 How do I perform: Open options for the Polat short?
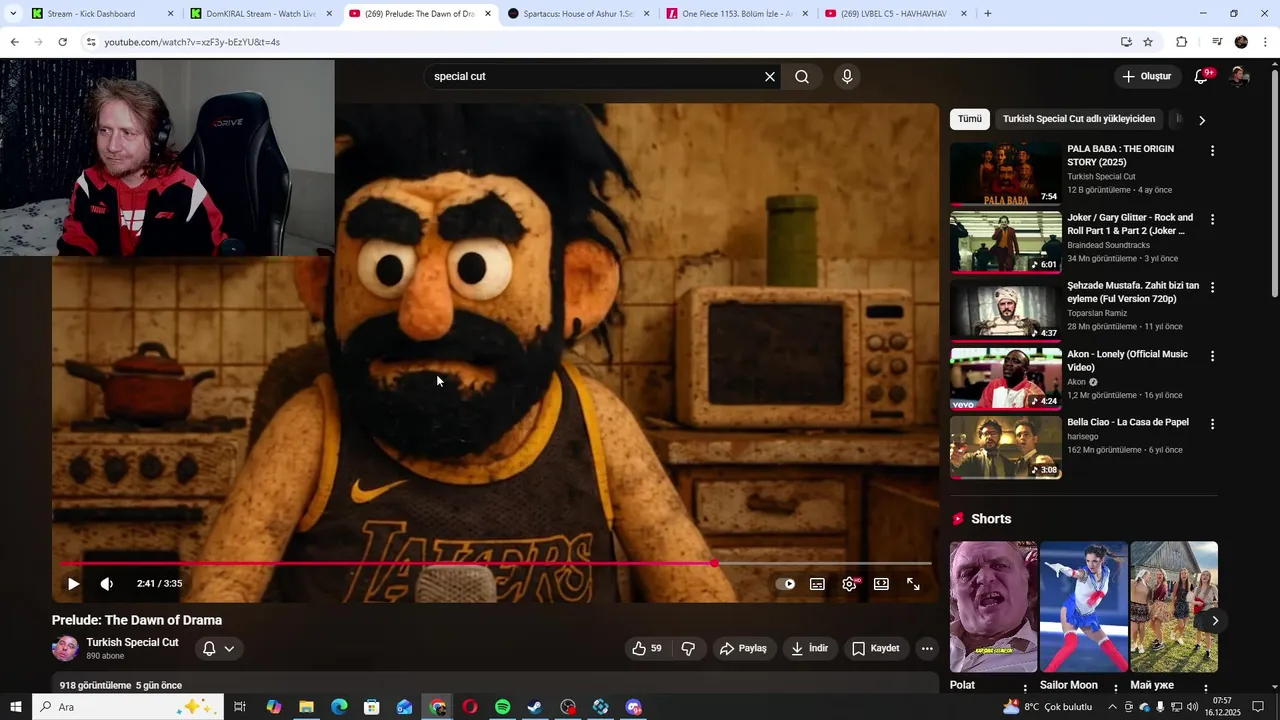click(x=1025, y=689)
